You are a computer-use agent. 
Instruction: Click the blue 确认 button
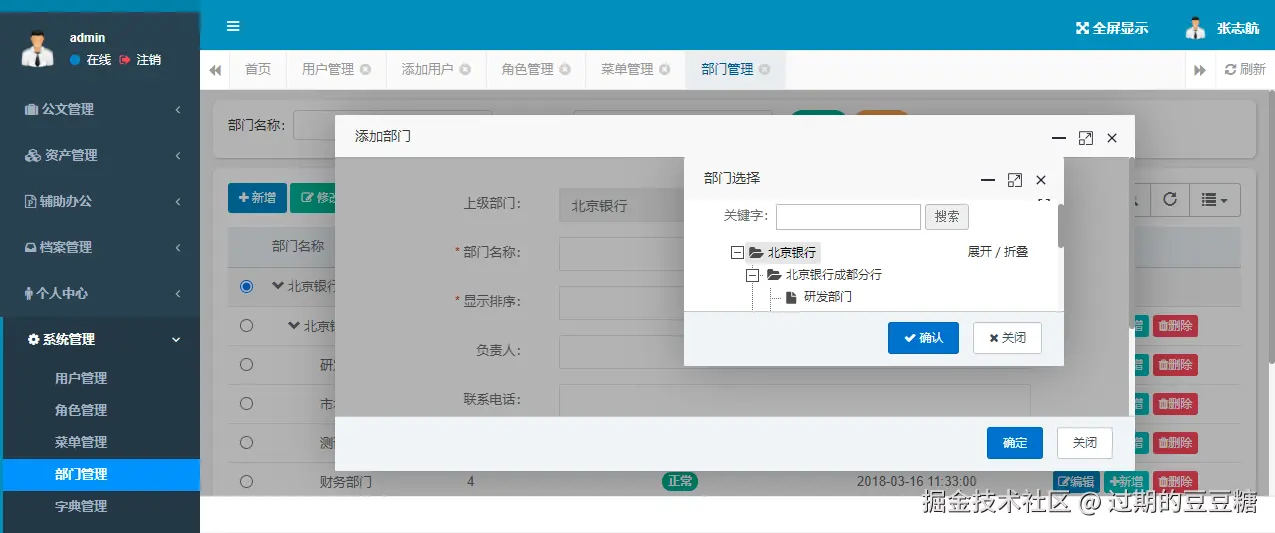(923, 338)
